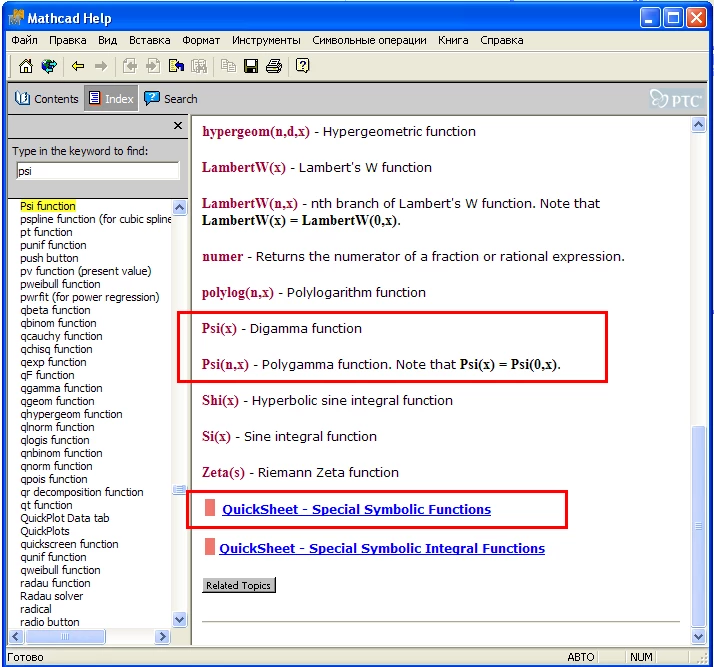Click the Psi(n,x) function name text
This screenshot has width=714, height=667.
[225, 364]
